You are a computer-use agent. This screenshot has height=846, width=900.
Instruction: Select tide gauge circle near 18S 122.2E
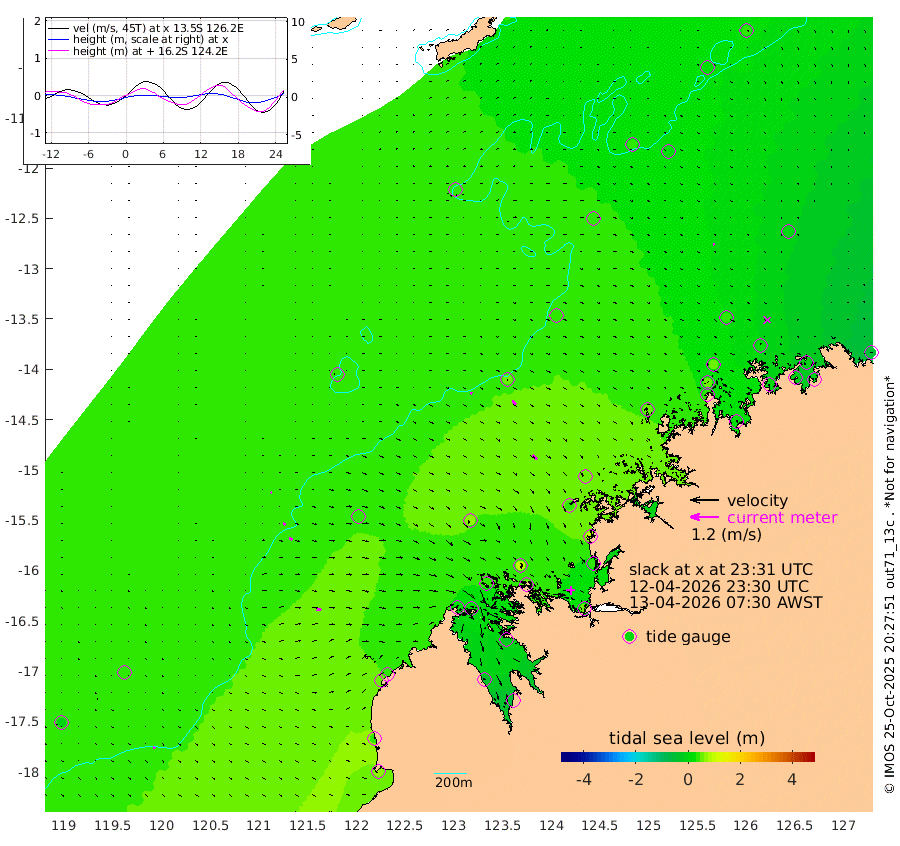[x=378, y=771]
